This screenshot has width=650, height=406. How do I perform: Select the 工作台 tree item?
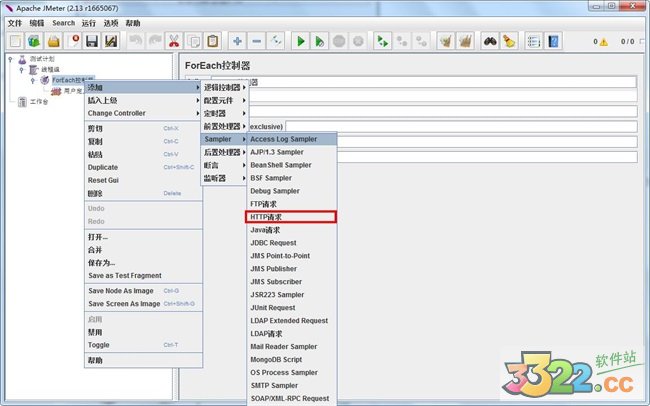tap(39, 102)
